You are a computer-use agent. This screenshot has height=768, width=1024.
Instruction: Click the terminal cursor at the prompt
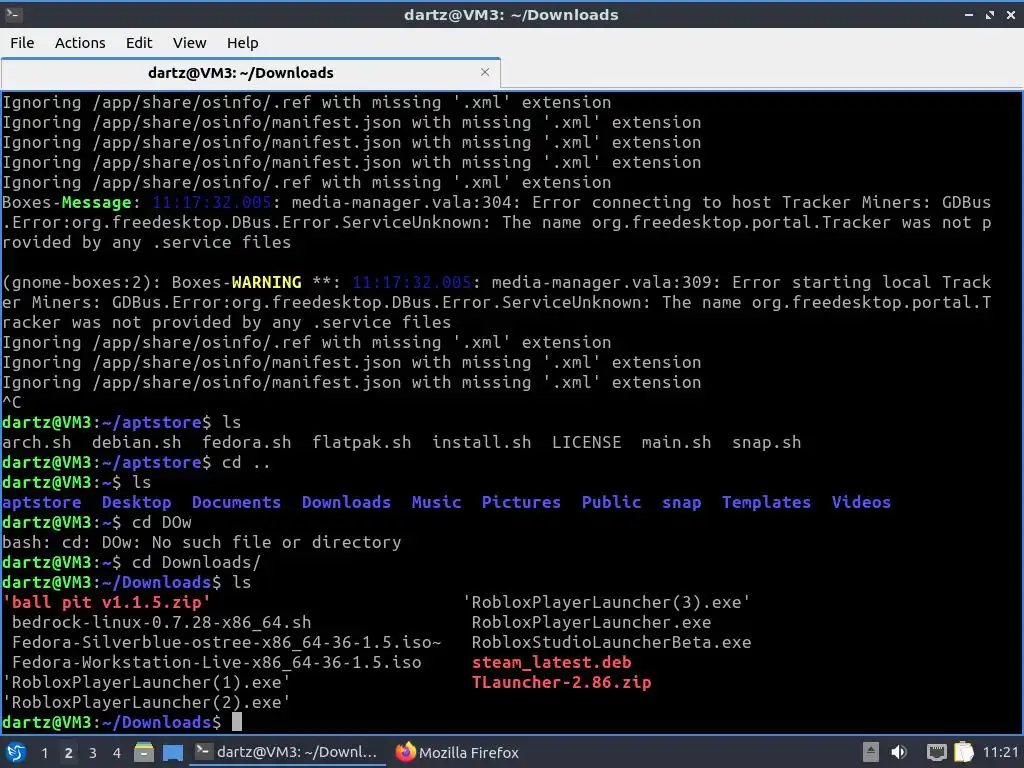click(x=237, y=722)
